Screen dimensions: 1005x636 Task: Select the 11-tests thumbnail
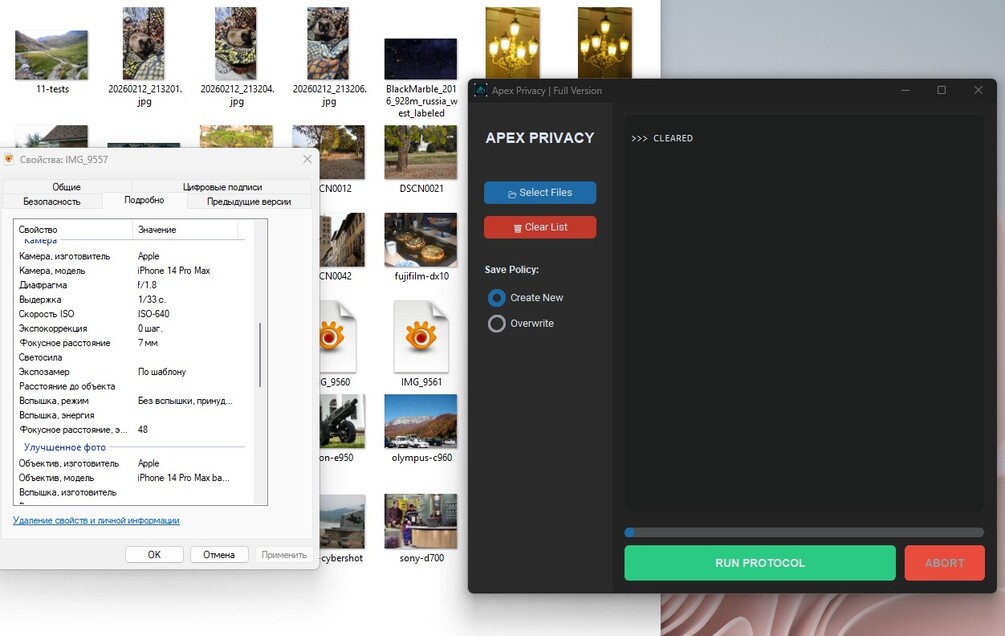pyautogui.click(x=52, y=55)
